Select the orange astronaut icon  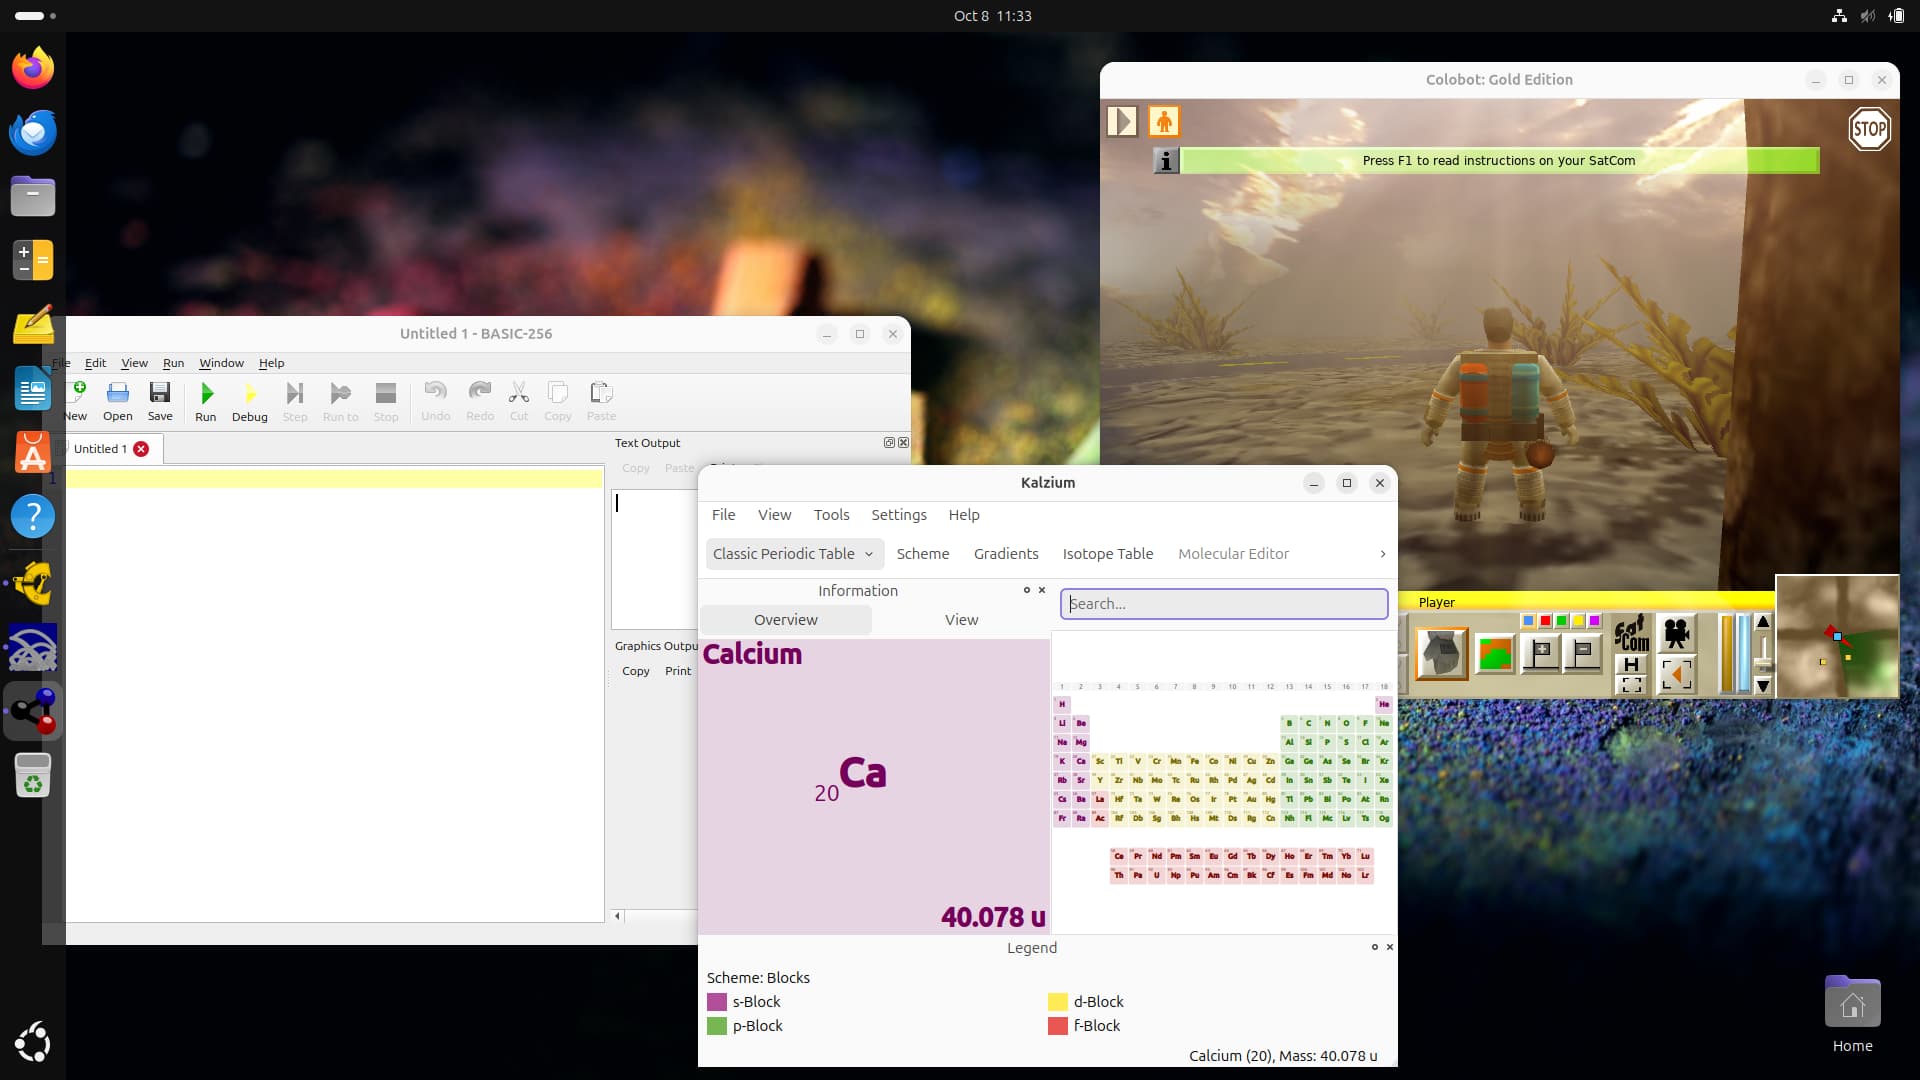point(1164,122)
